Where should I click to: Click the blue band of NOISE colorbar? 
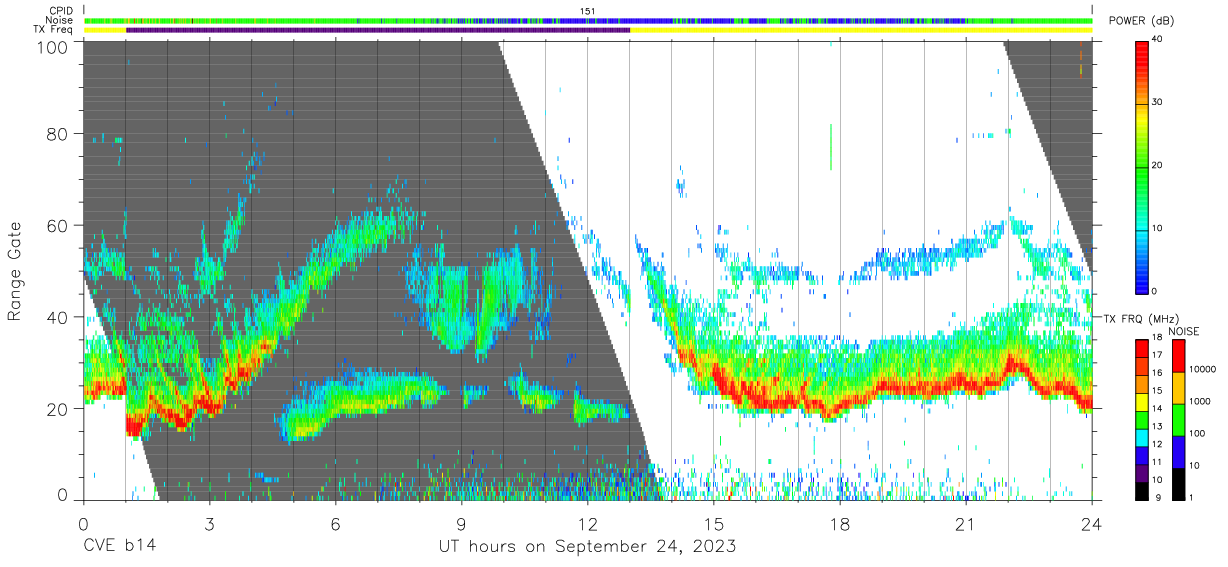1179,451
